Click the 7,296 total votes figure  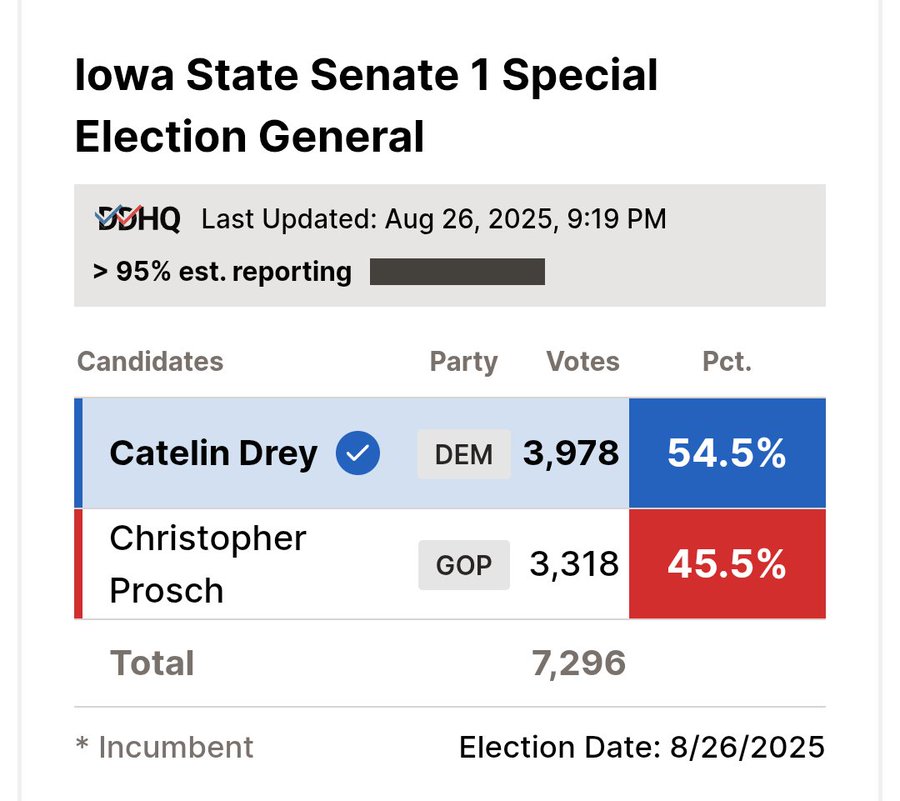579,663
